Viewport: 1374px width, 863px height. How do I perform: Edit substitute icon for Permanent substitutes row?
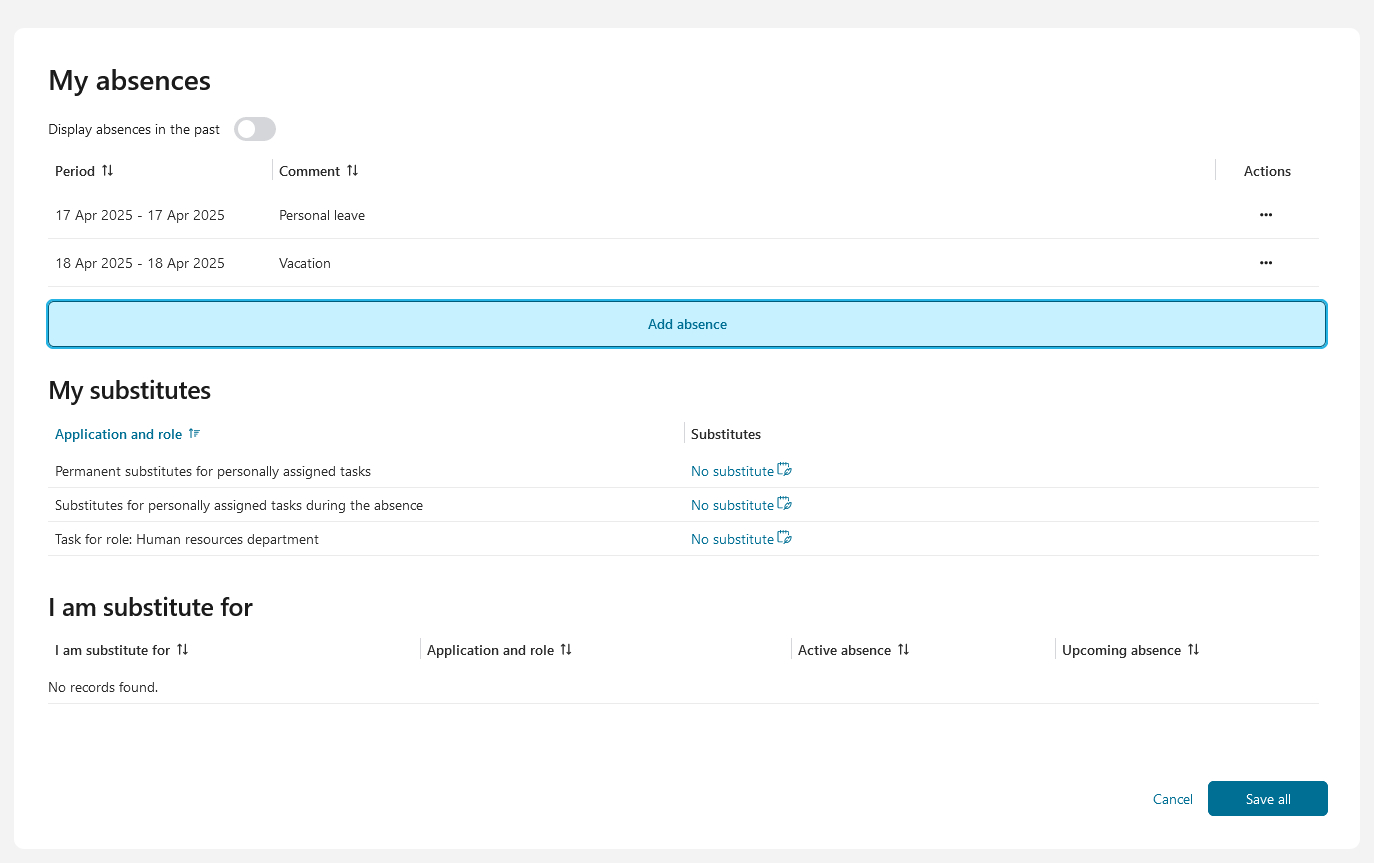[x=785, y=470]
